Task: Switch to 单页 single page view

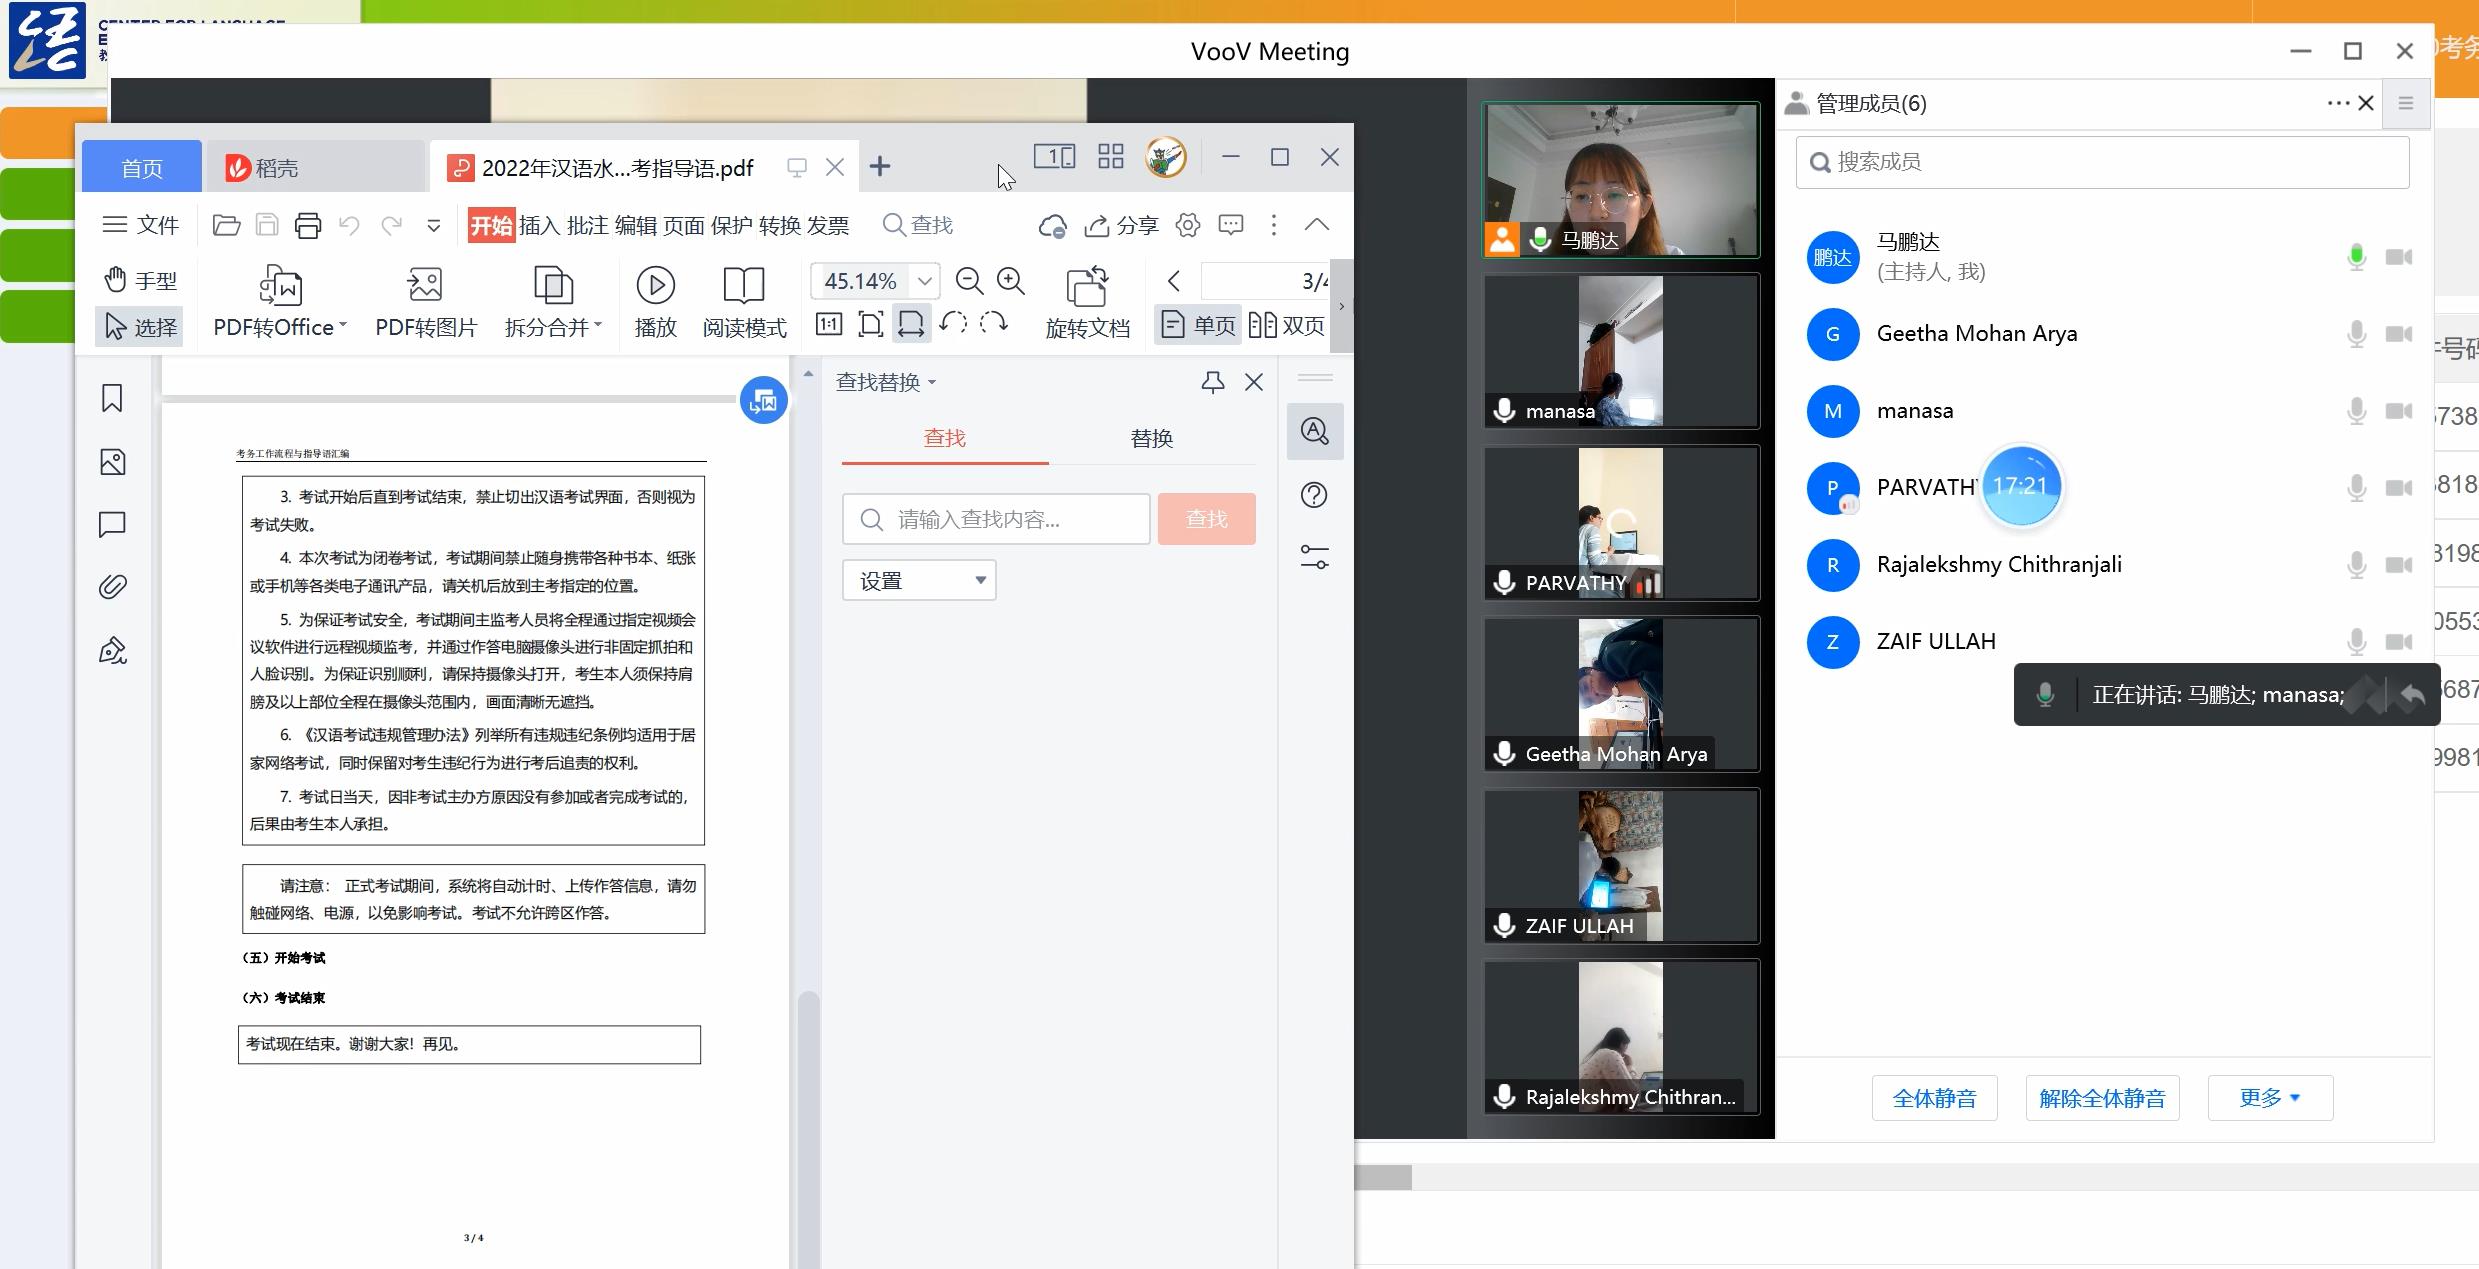Action: tap(1197, 325)
